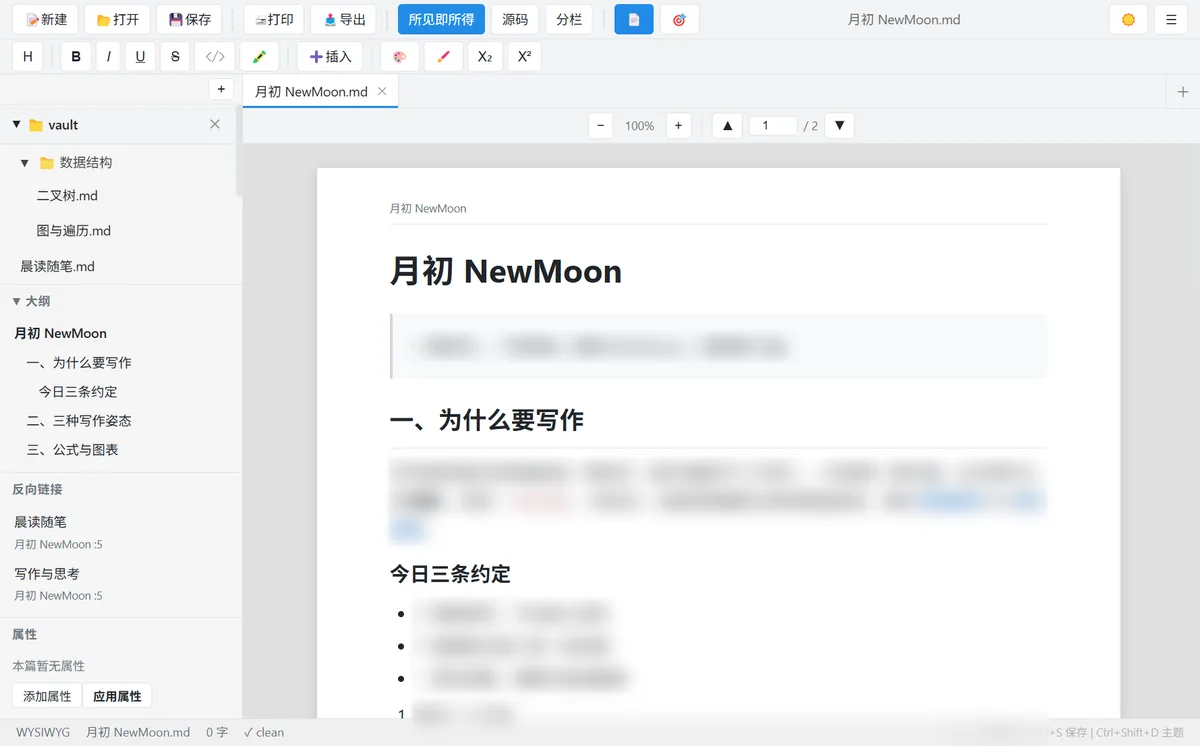The width and height of the screenshot is (1200, 746).
Task: Click the 新建 new file button
Action: tap(46, 19)
